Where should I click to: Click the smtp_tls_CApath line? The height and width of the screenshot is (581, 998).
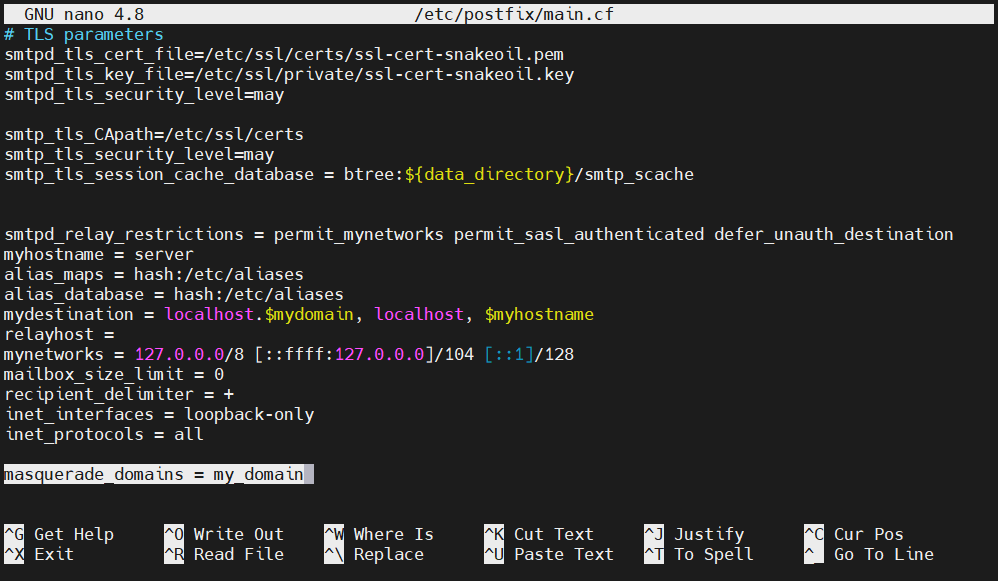tap(154, 134)
